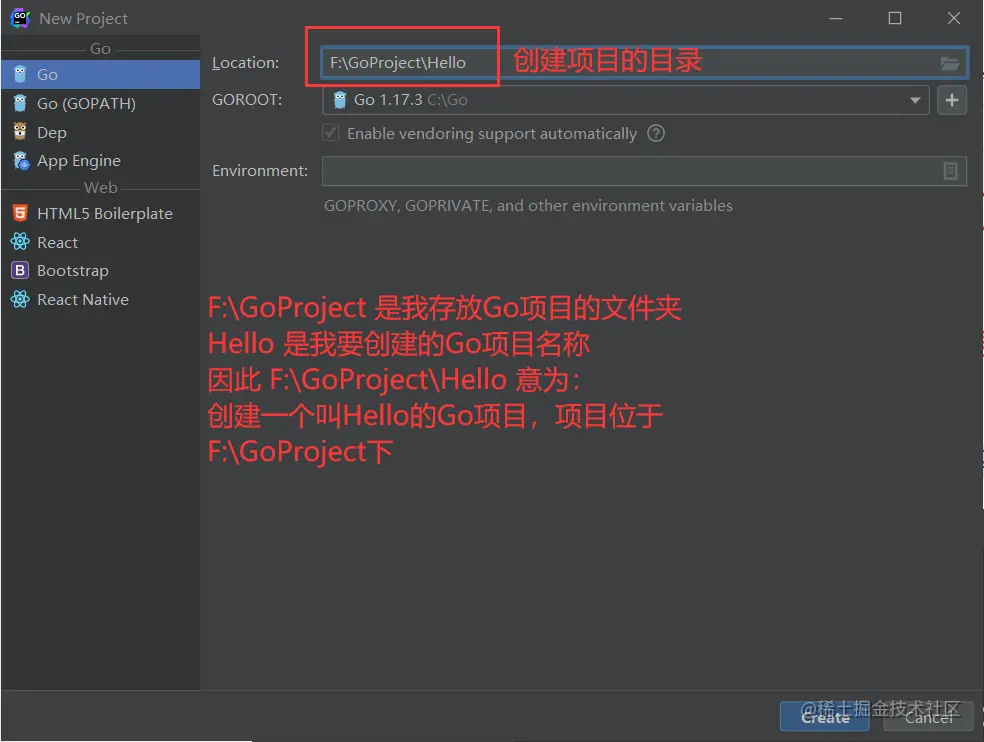
Task: Maximize the New Project window
Action: tap(895, 18)
